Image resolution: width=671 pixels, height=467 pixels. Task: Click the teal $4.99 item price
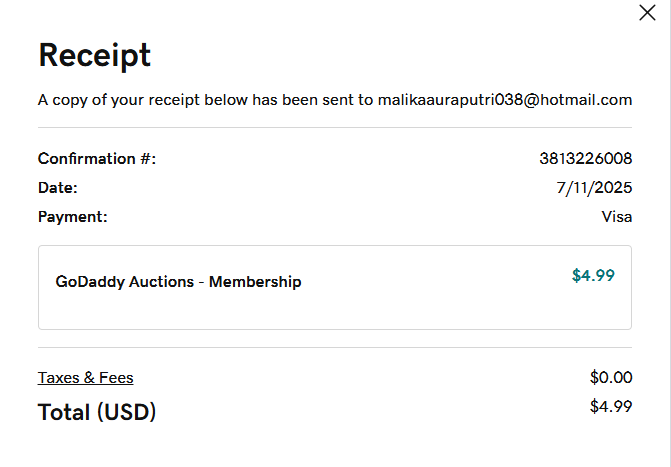(593, 275)
